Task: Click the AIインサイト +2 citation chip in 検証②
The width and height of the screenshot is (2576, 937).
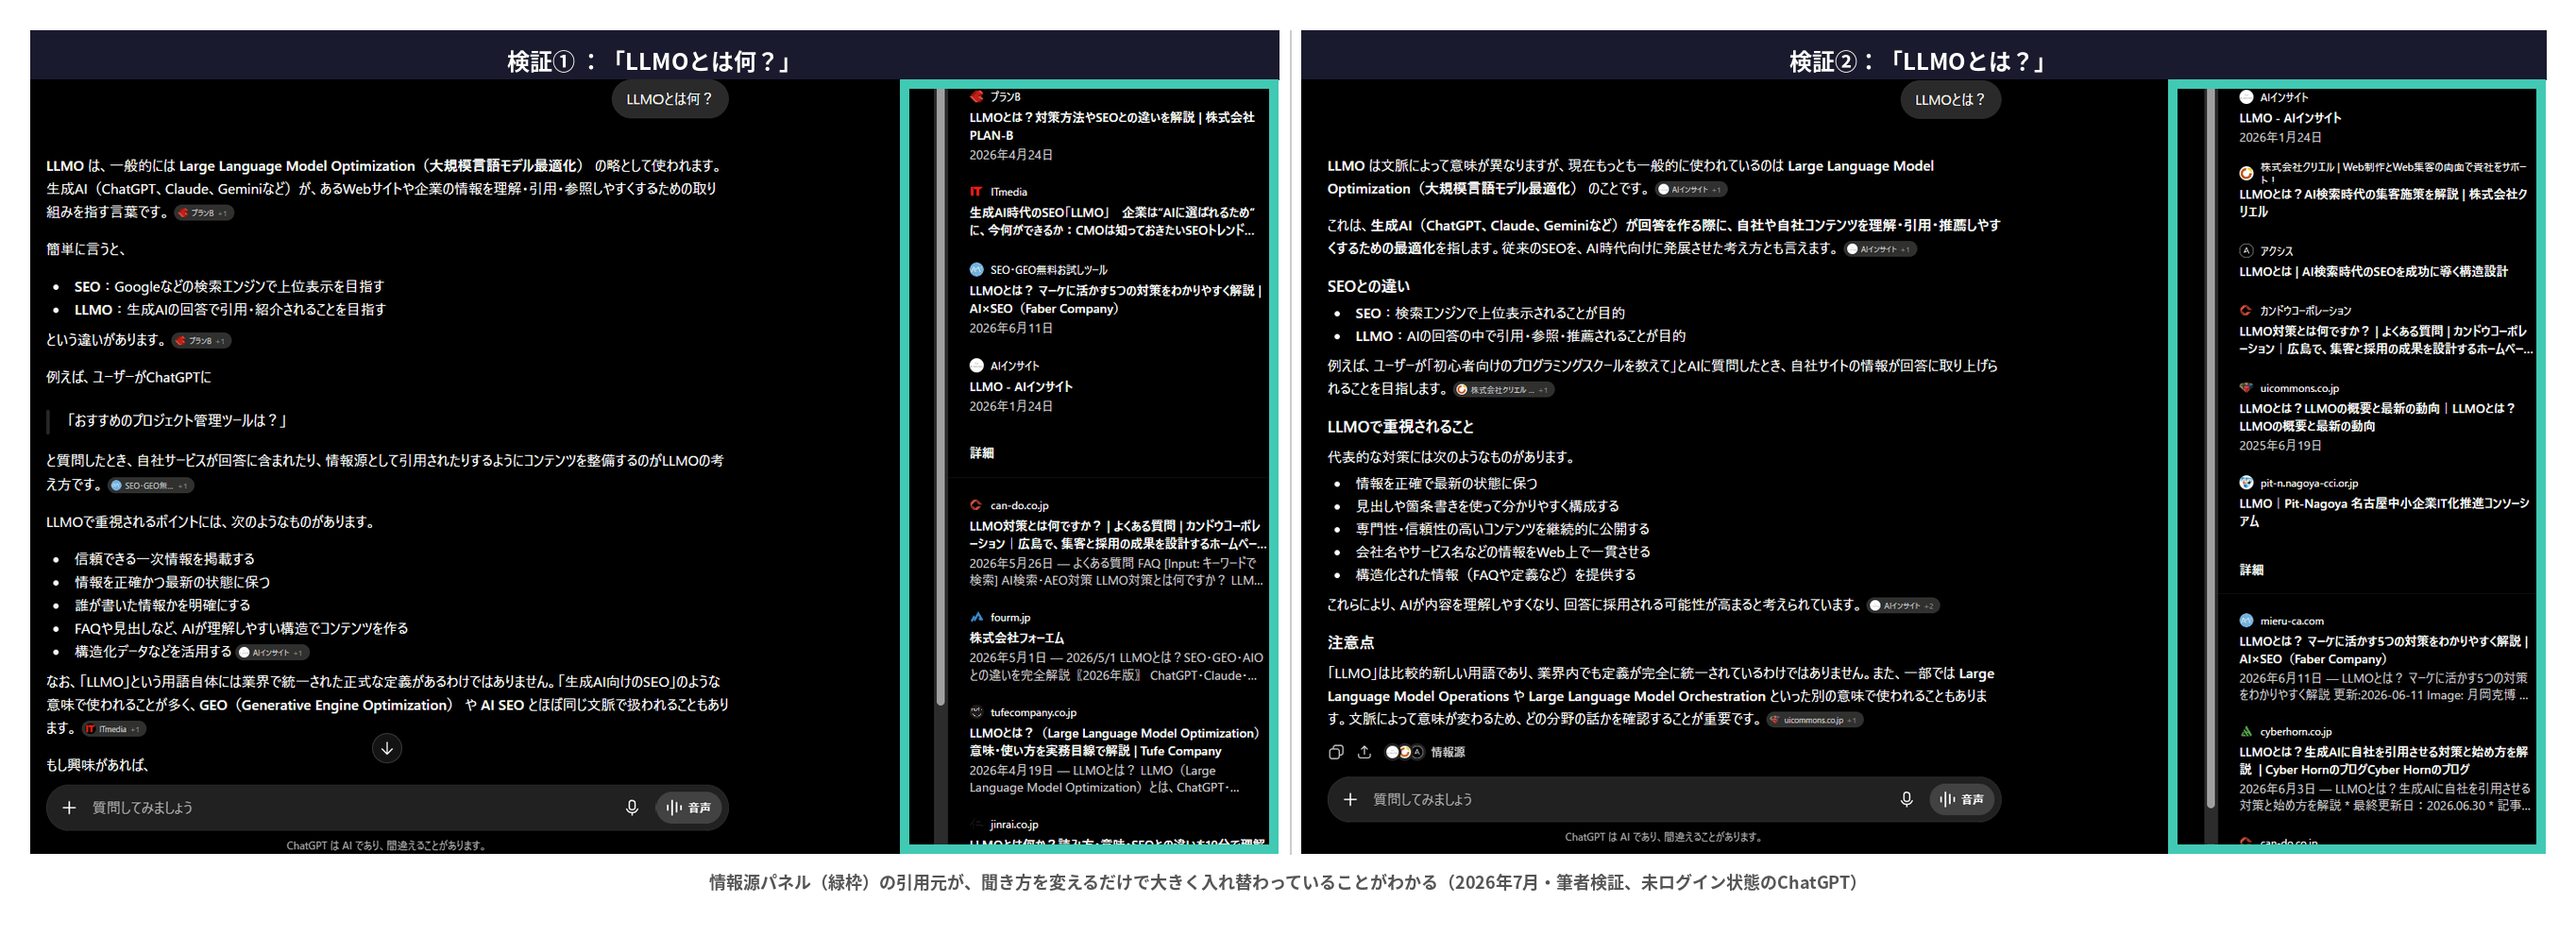Action: [1904, 606]
